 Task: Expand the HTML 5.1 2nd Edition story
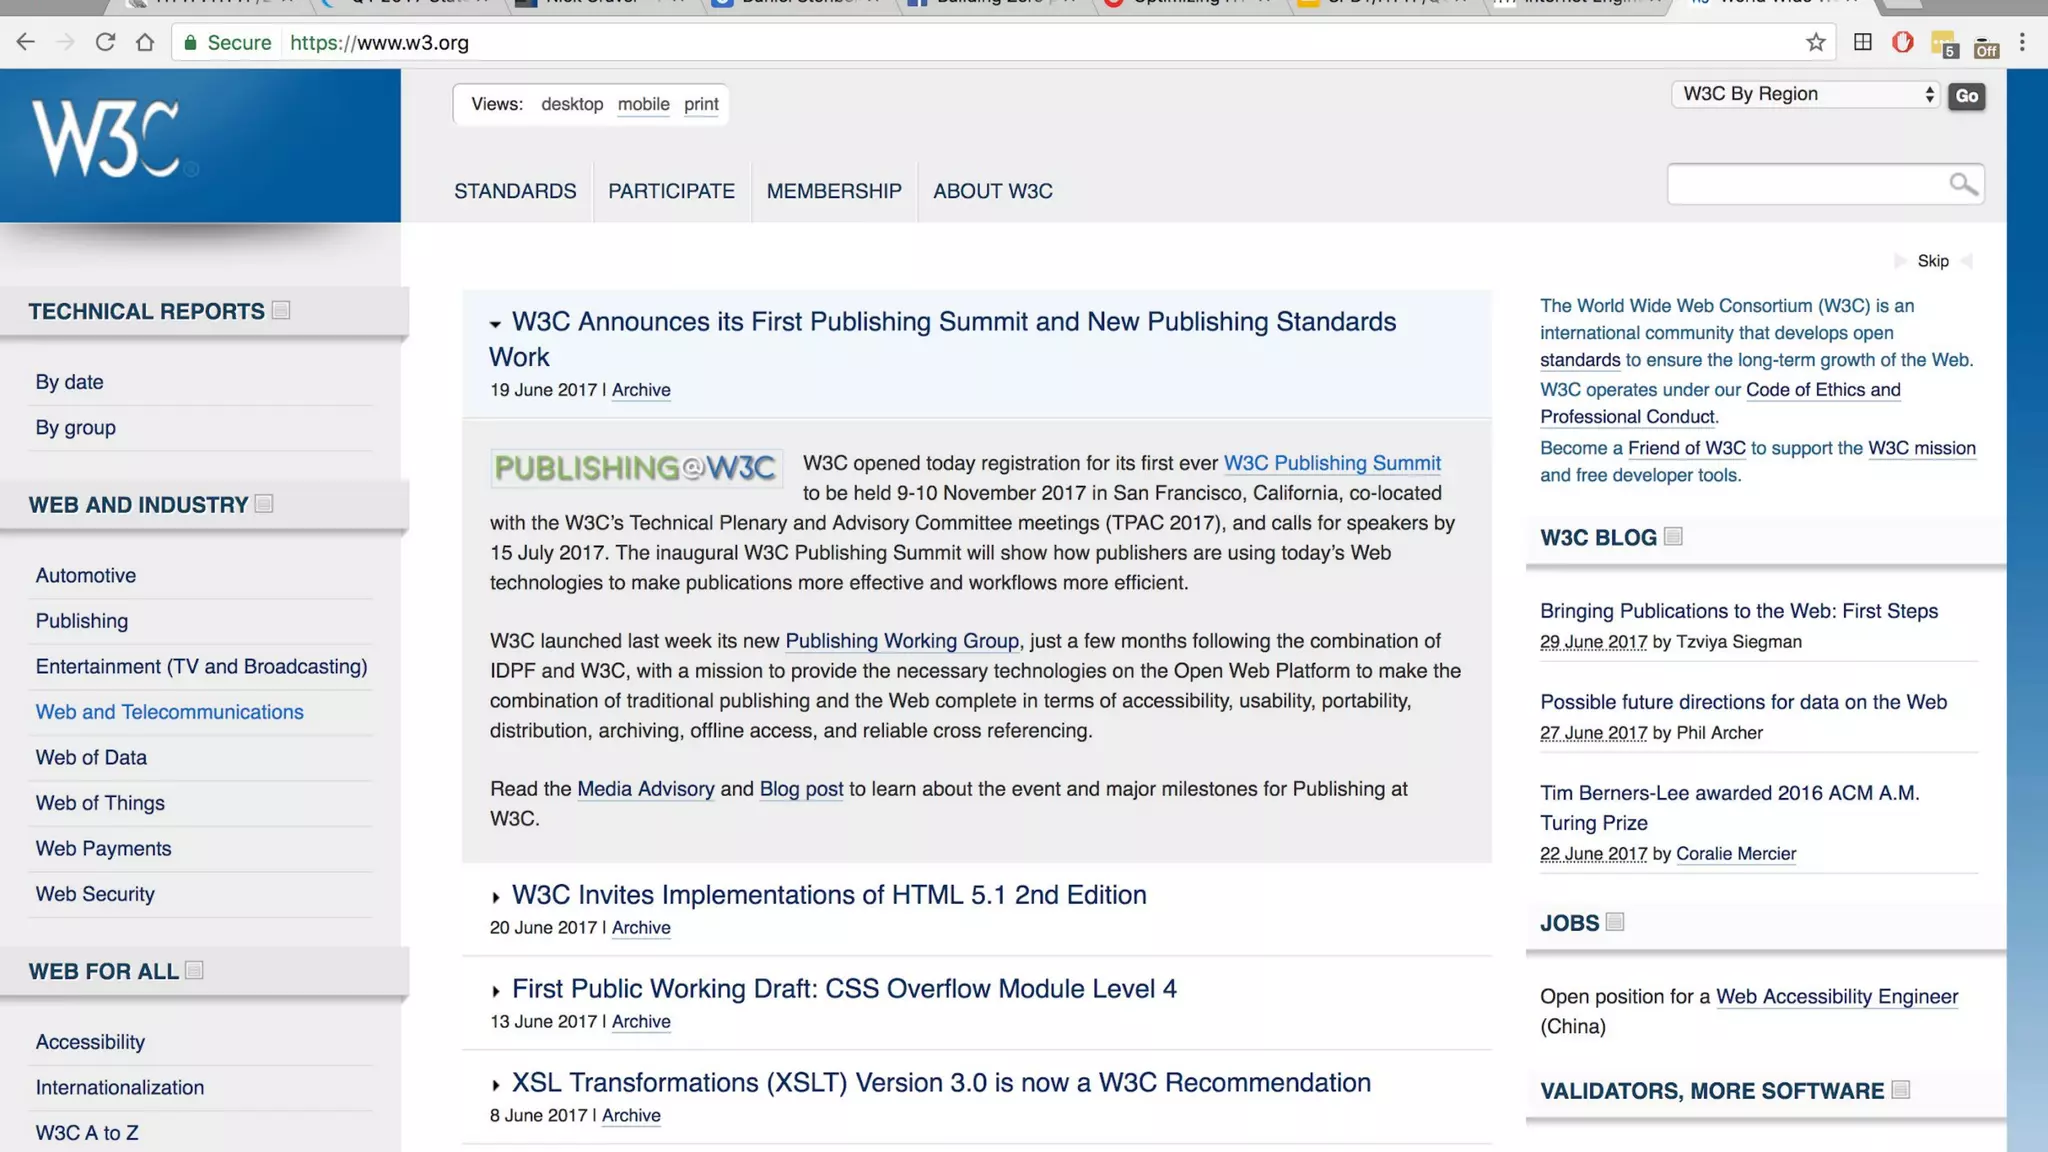496,897
